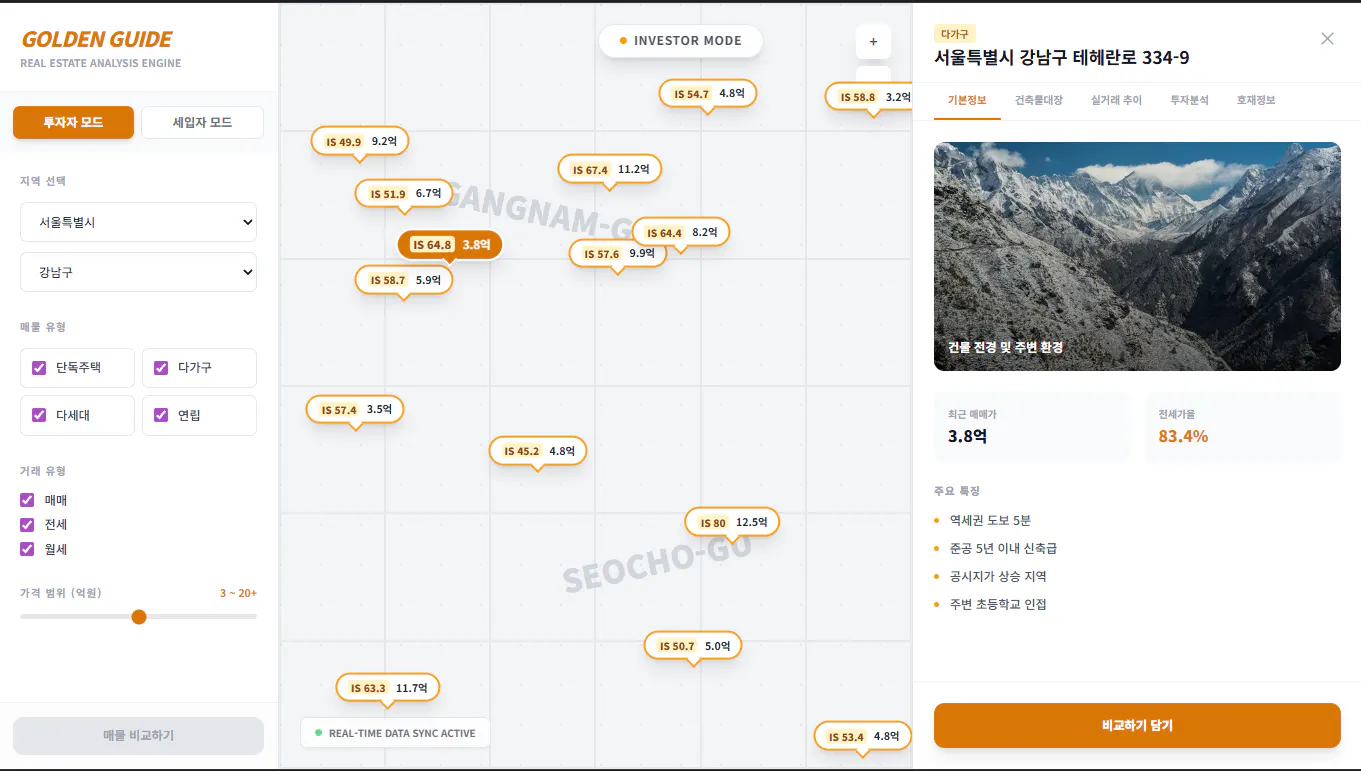1361x771 pixels.
Task: Select the highlighted IS 64.8 property marker
Action: click(449, 244)
